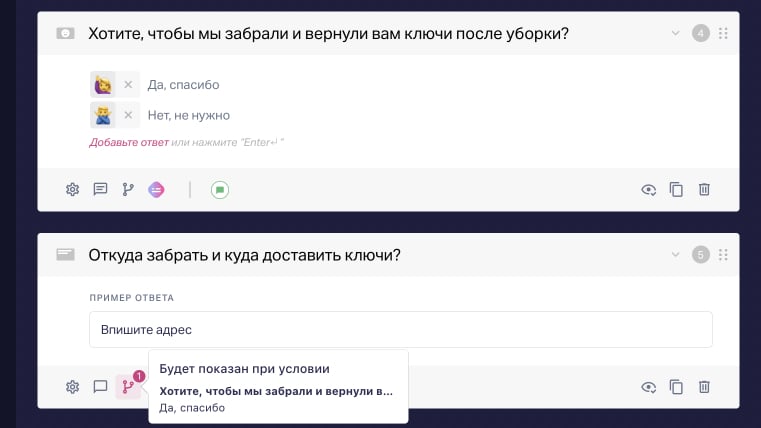This screenshot has height=428, width=761.
Task: Collapse question 5 with the chevron arrow
Action: (x=676, y=255)
